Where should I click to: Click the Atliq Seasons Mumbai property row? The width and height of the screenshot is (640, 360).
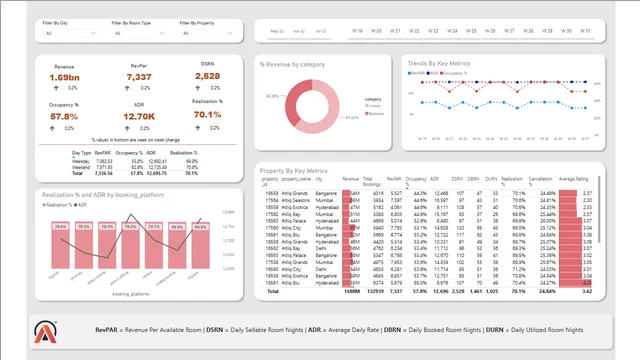pos(427,200)
